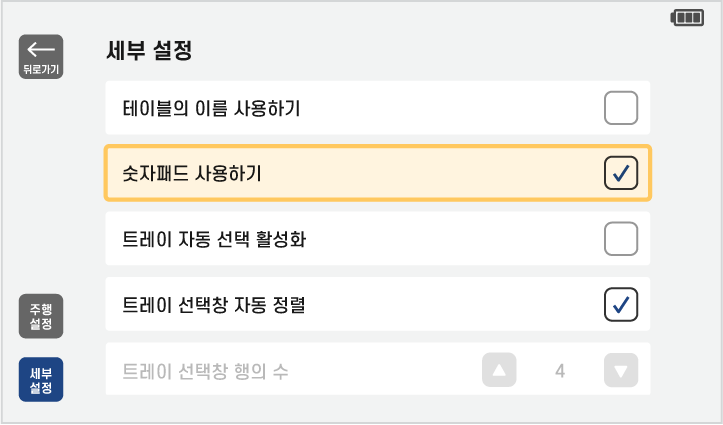Click the 세부 설정 page title
The height and width of the screenshot is (425, 723).
pos(149,51)
